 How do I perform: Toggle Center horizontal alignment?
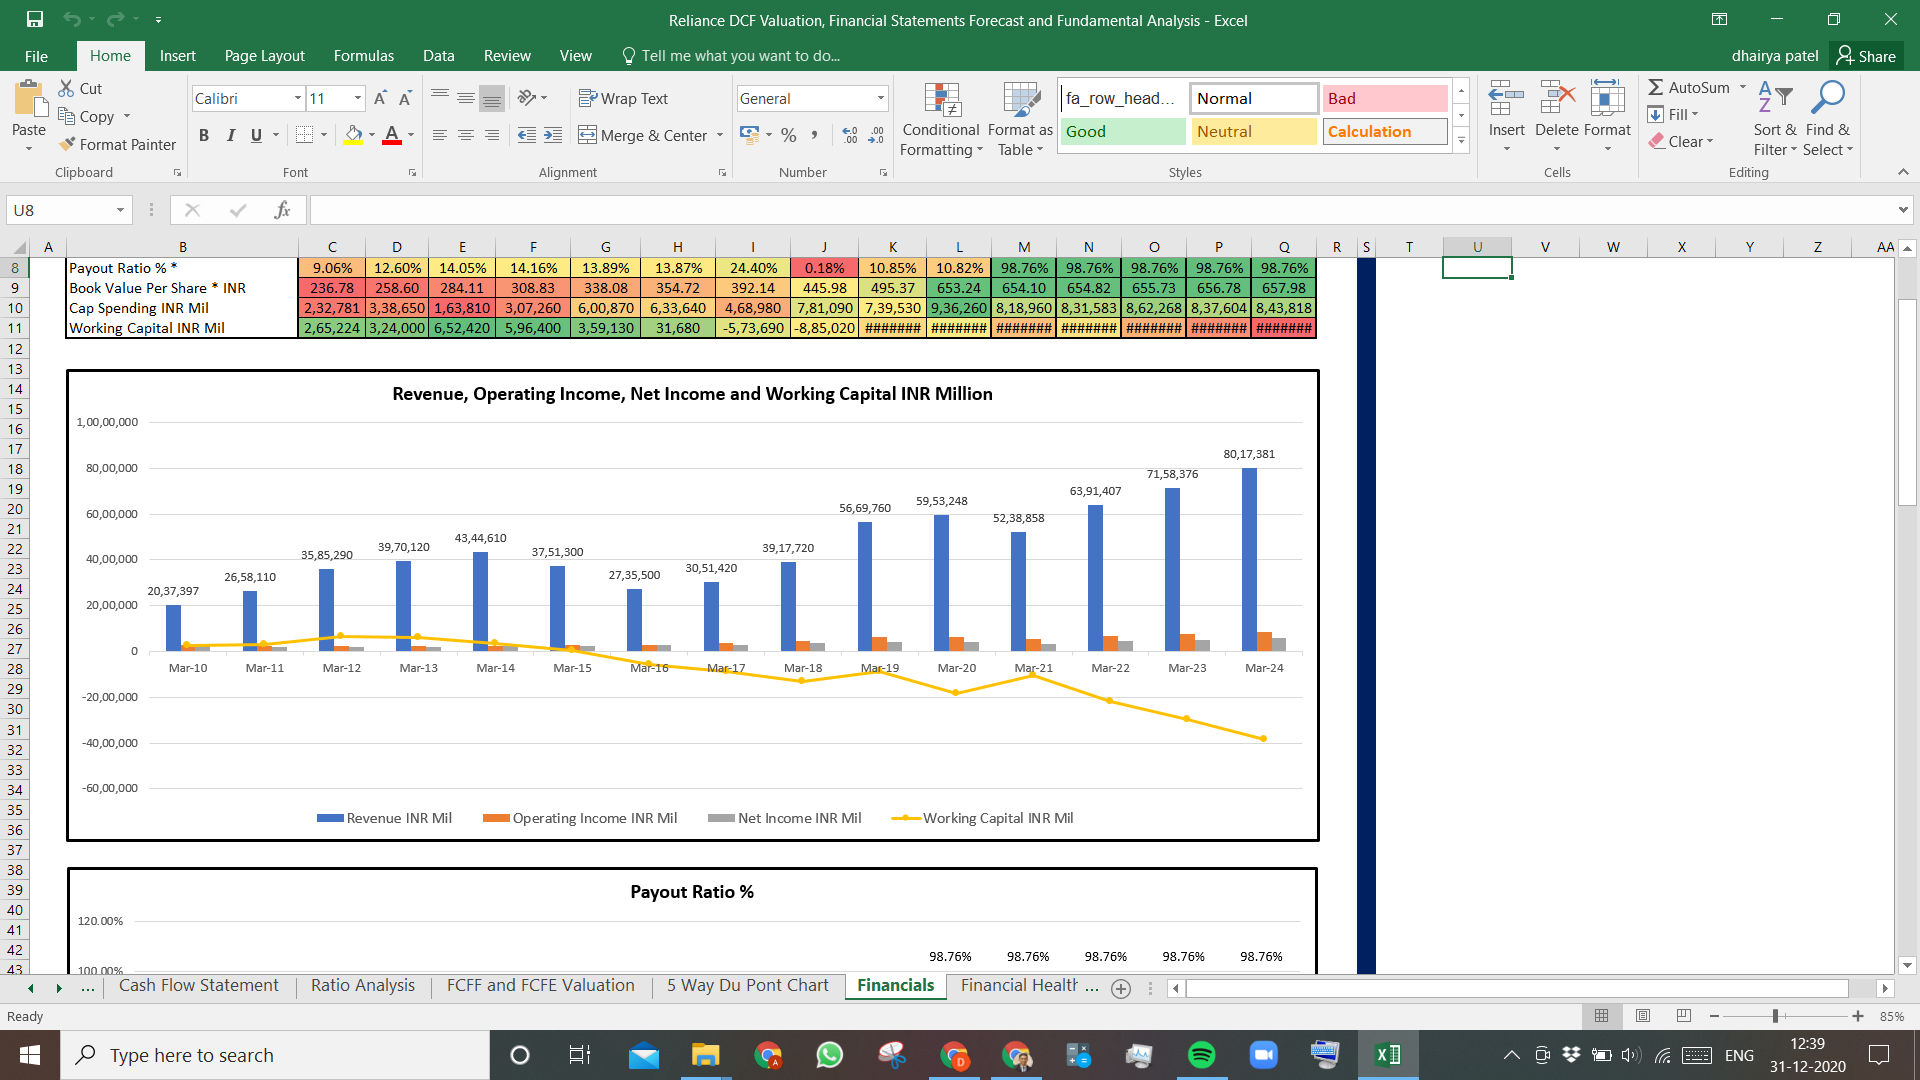pyautogui.click(x=466, y=135)
